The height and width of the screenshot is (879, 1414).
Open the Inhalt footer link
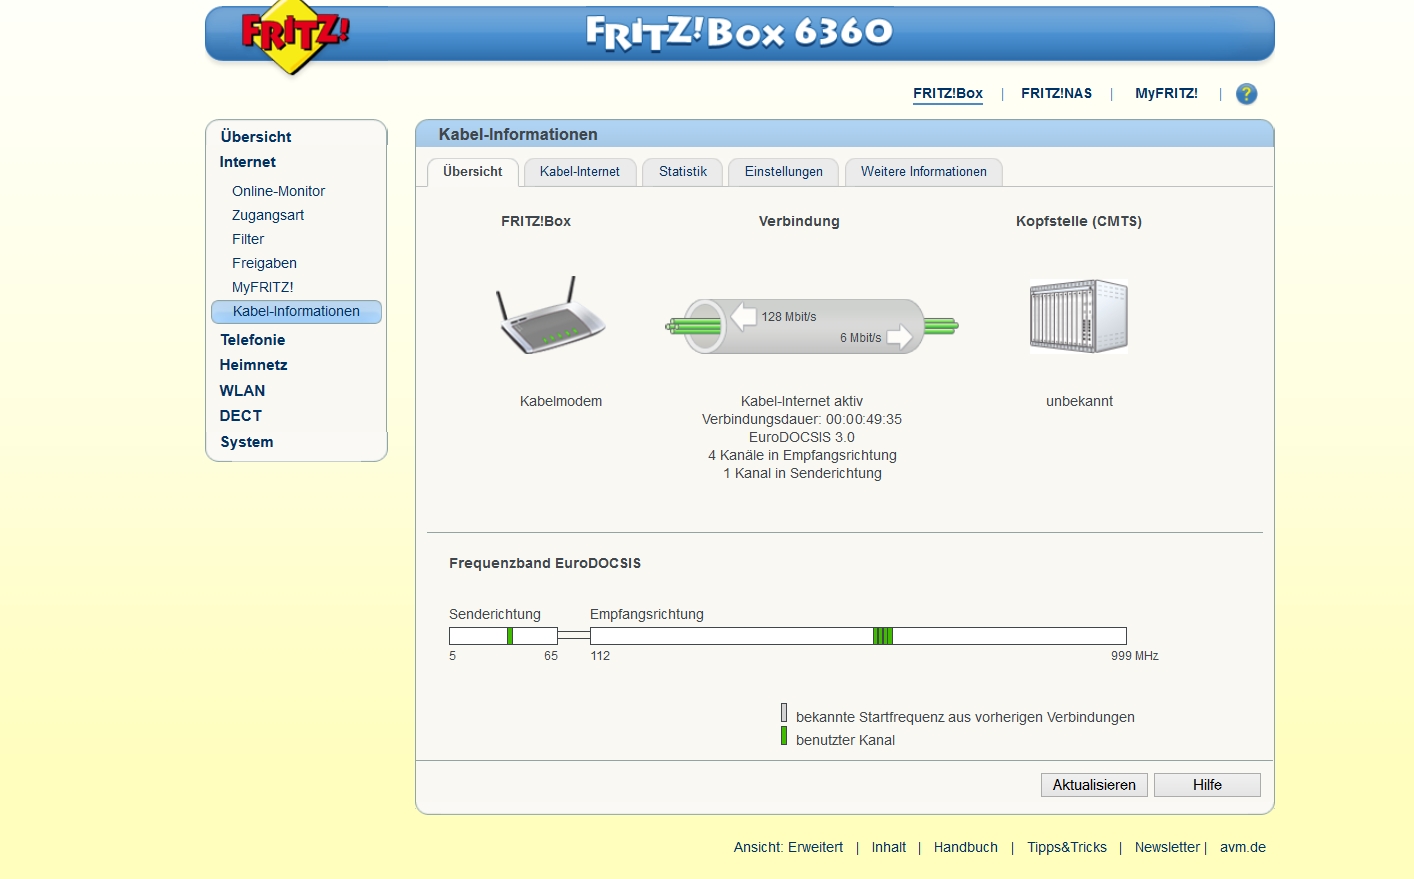(x=889, y=847)
